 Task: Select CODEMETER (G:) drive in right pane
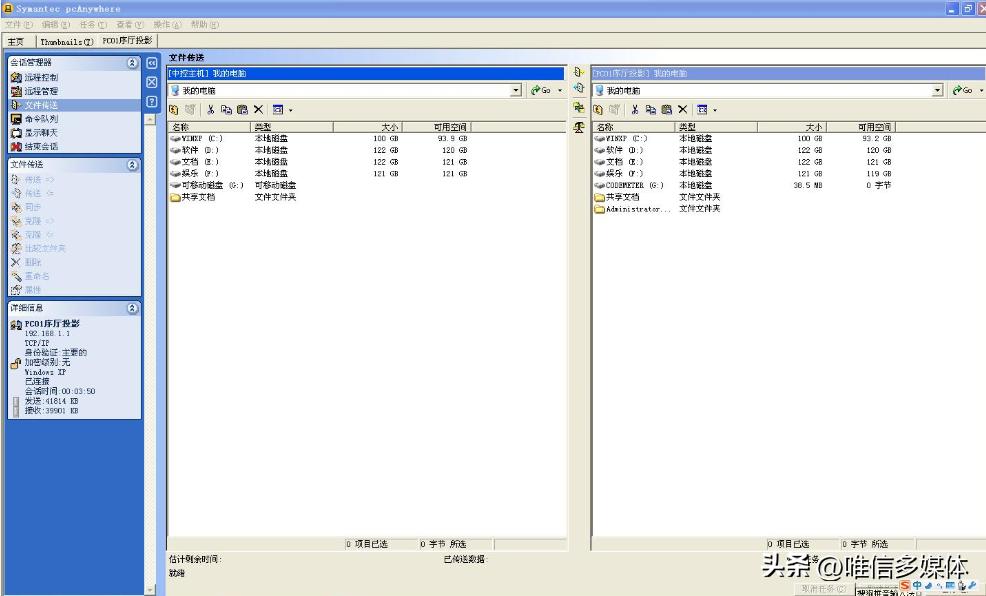(634, 185)
